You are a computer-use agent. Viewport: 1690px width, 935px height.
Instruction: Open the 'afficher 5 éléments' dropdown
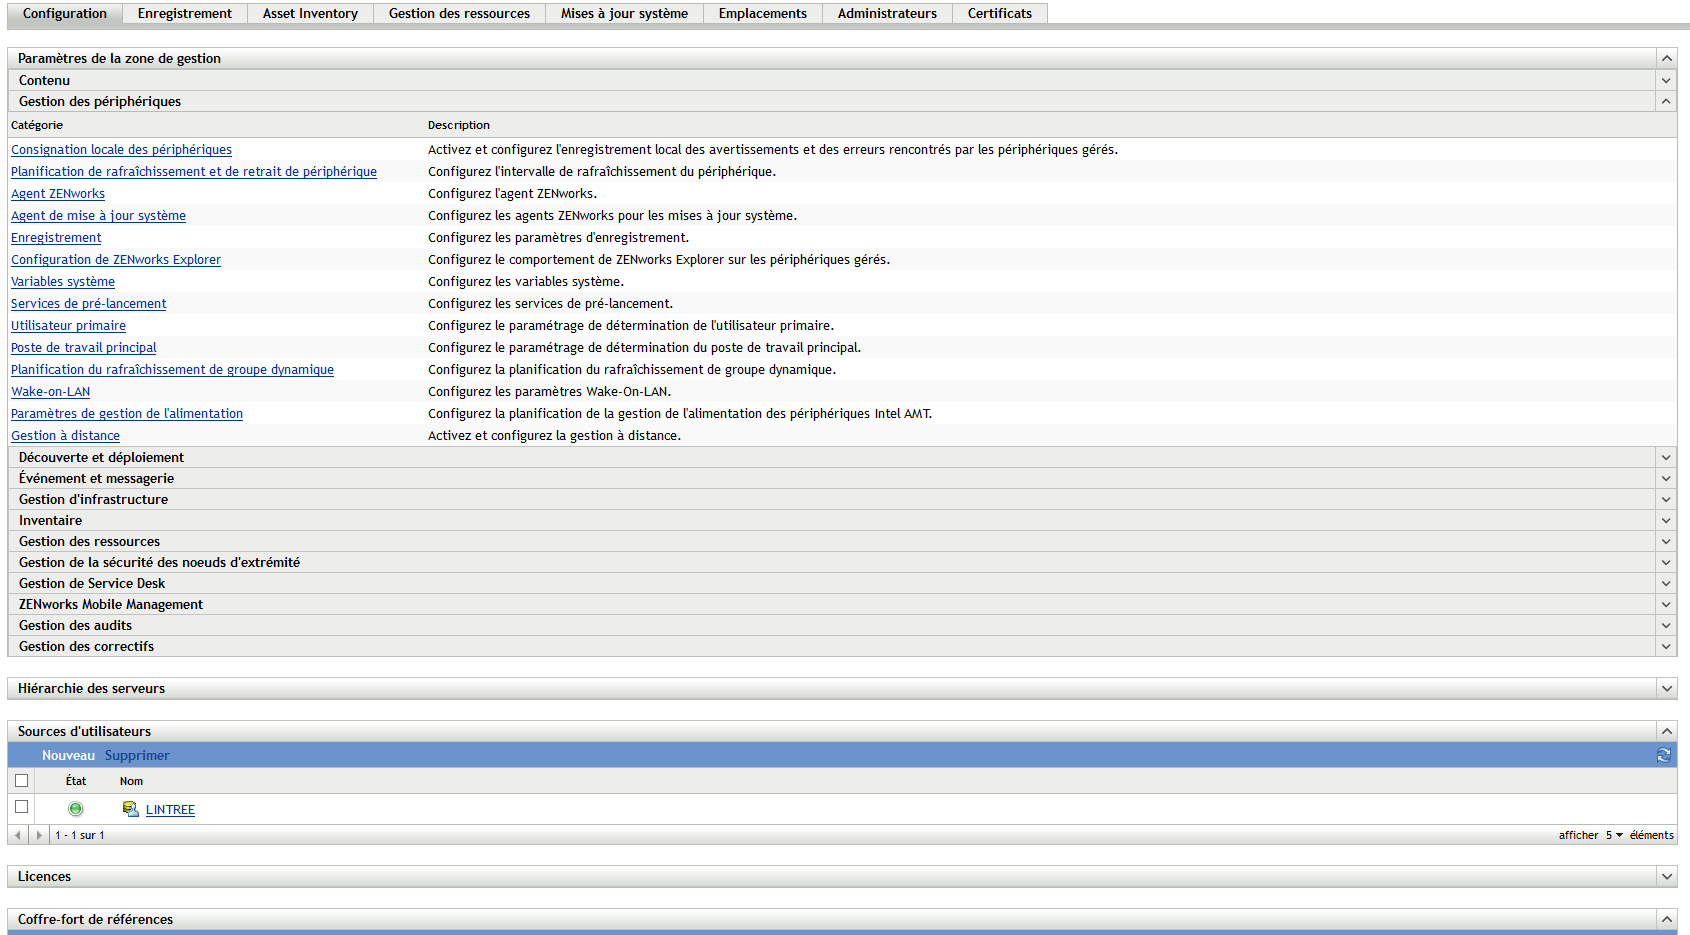point(1621,834)
